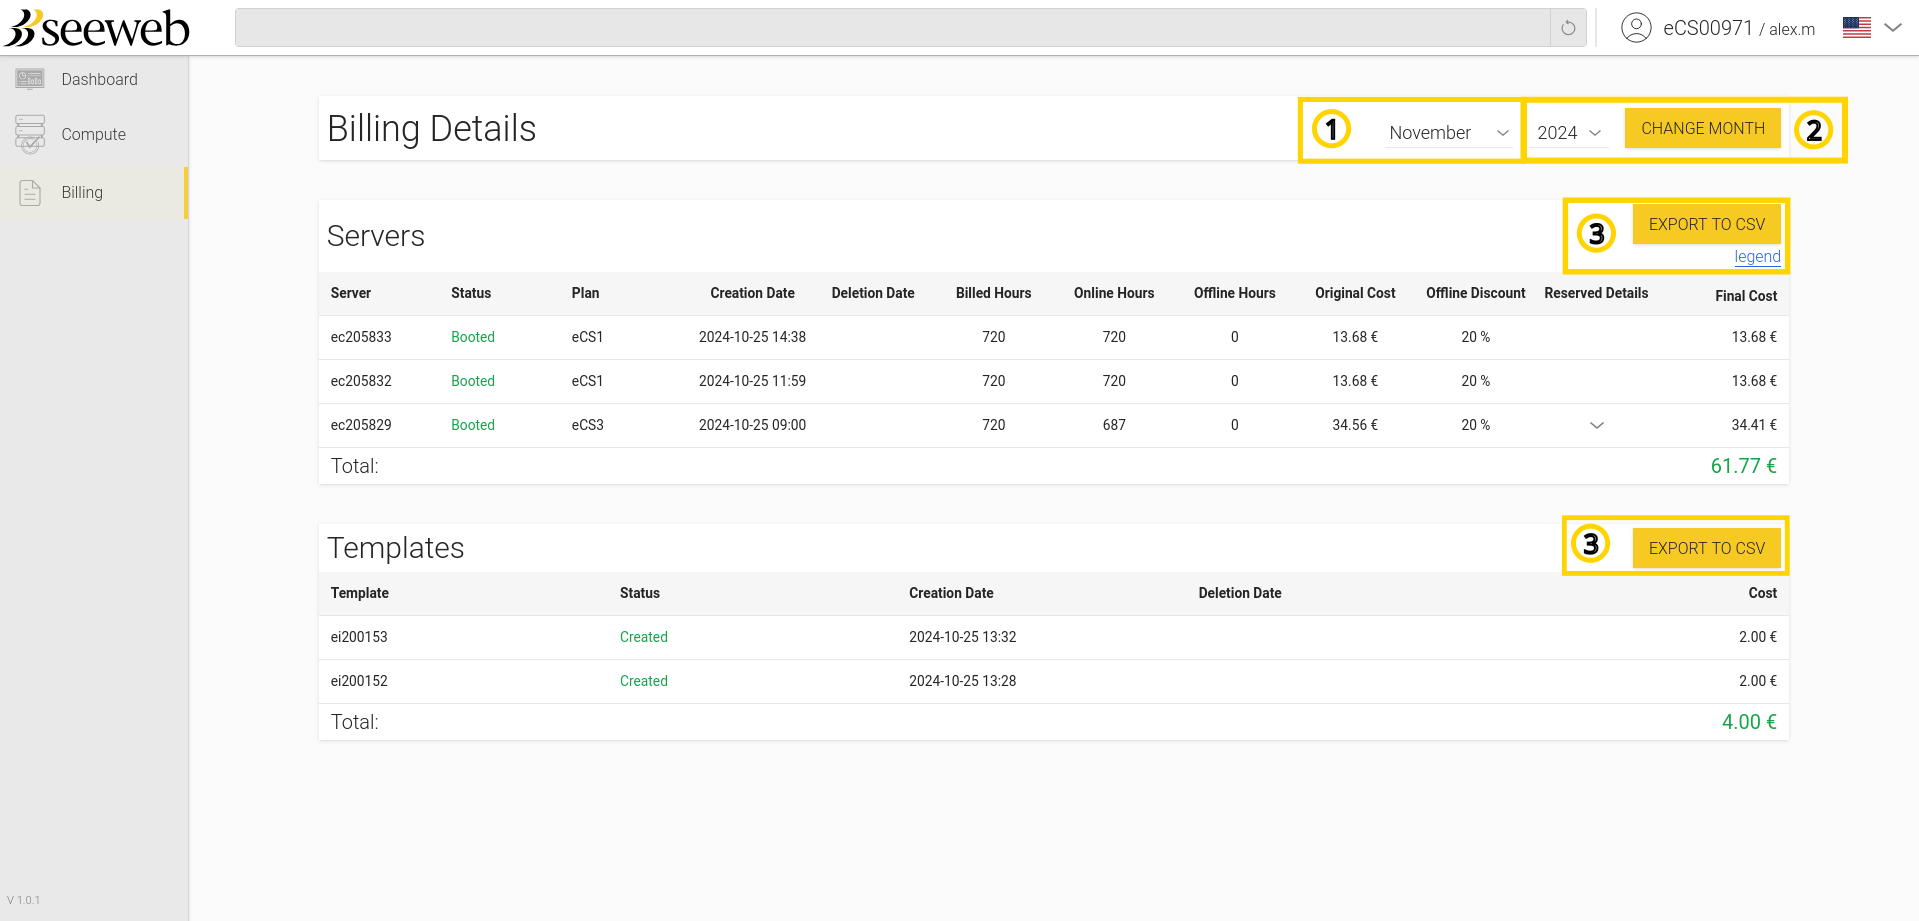Click servers total 61.77 €
Viewport: 1919px width, 921px height.
tap(1743, 466)
